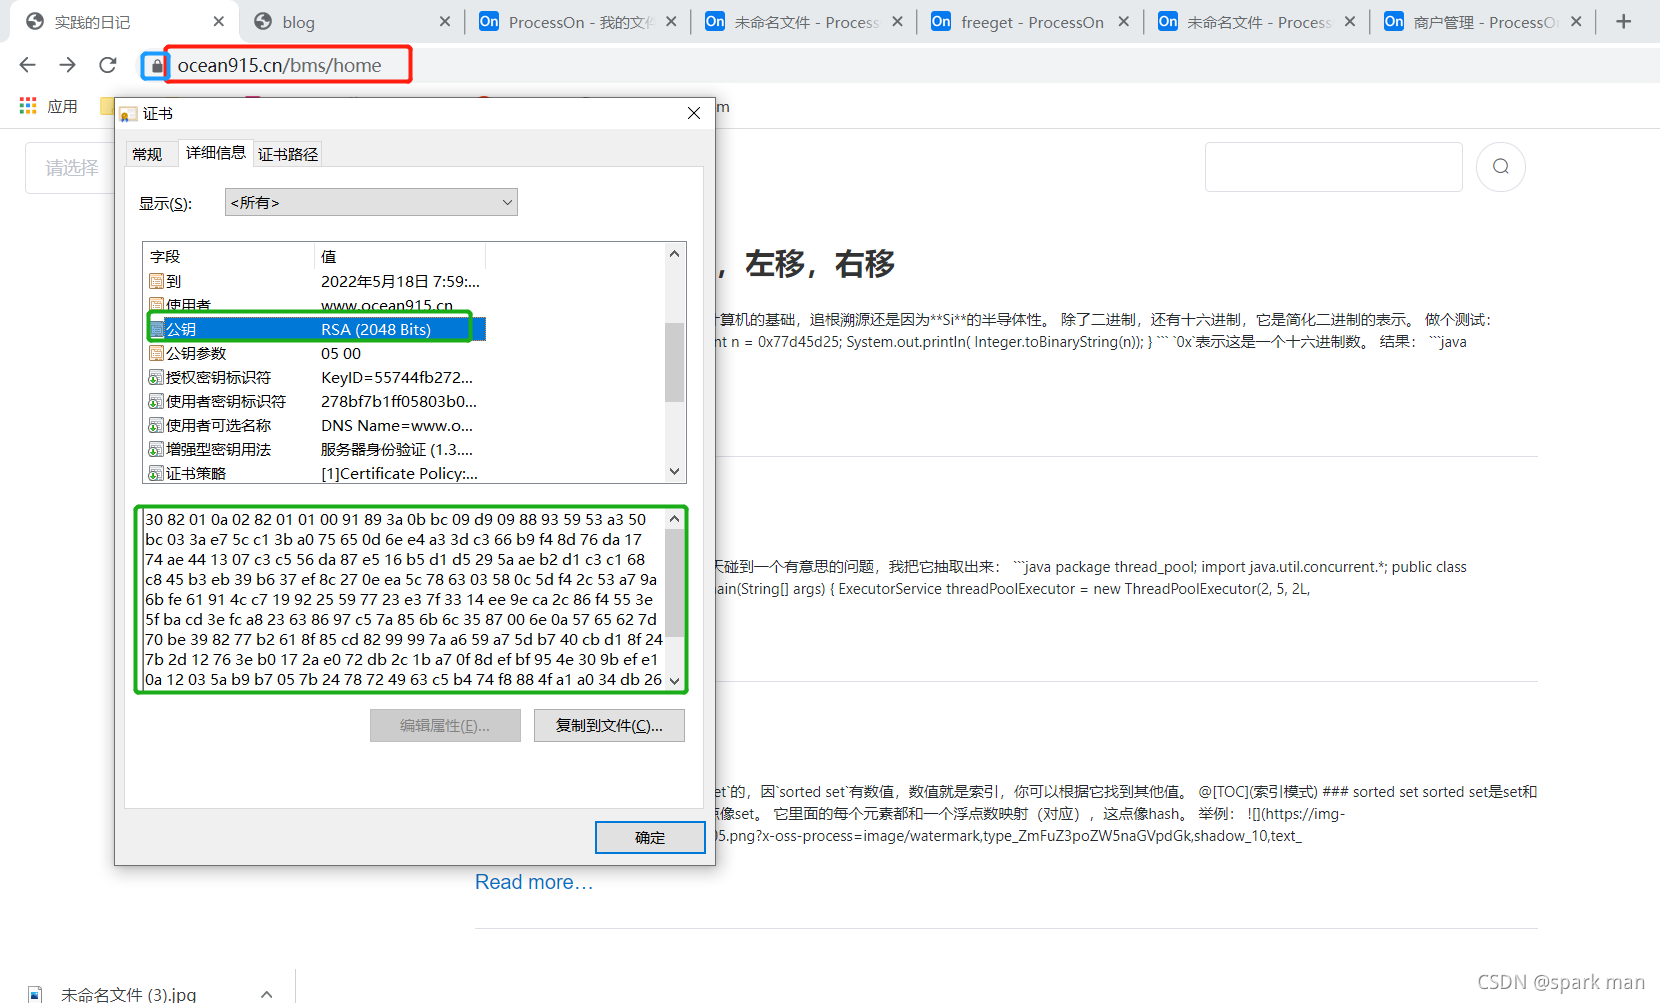The image size is (1660, 1003).
Task: Click the '确定' button
Action: 650,837
